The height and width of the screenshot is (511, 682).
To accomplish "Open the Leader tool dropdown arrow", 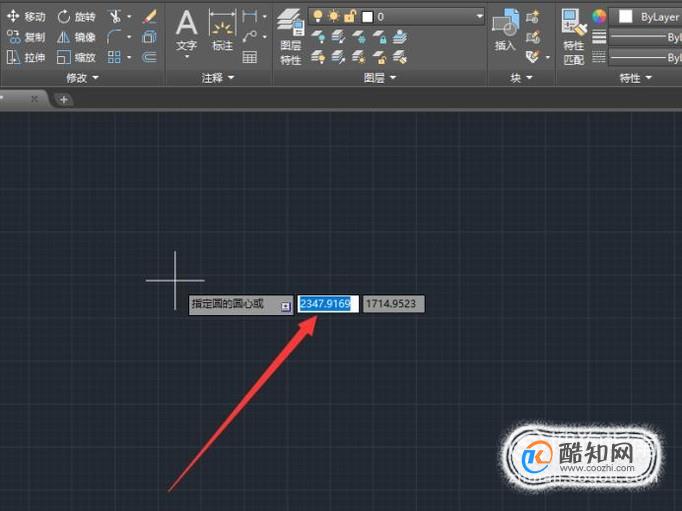I will coord(264,37).
